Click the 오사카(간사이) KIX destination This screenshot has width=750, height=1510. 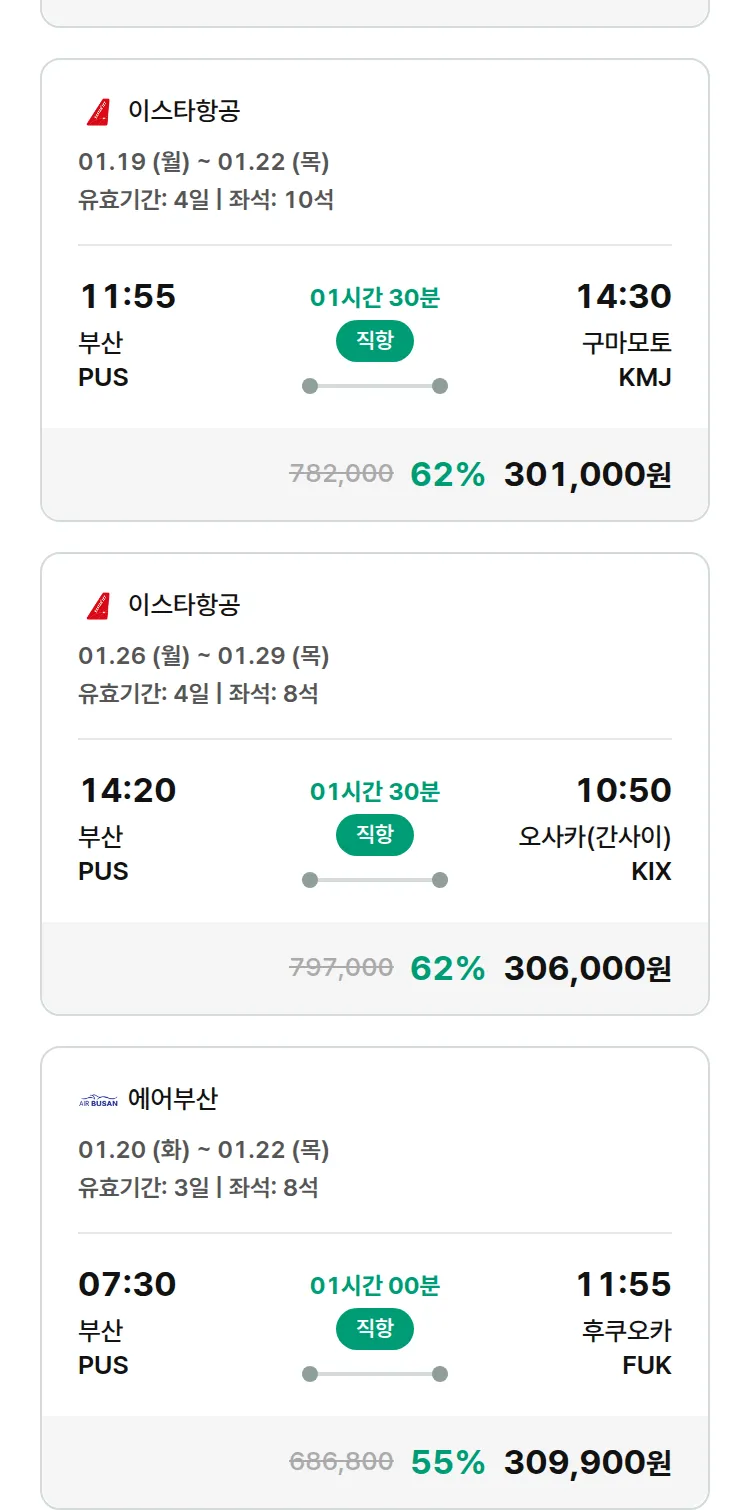595,854
